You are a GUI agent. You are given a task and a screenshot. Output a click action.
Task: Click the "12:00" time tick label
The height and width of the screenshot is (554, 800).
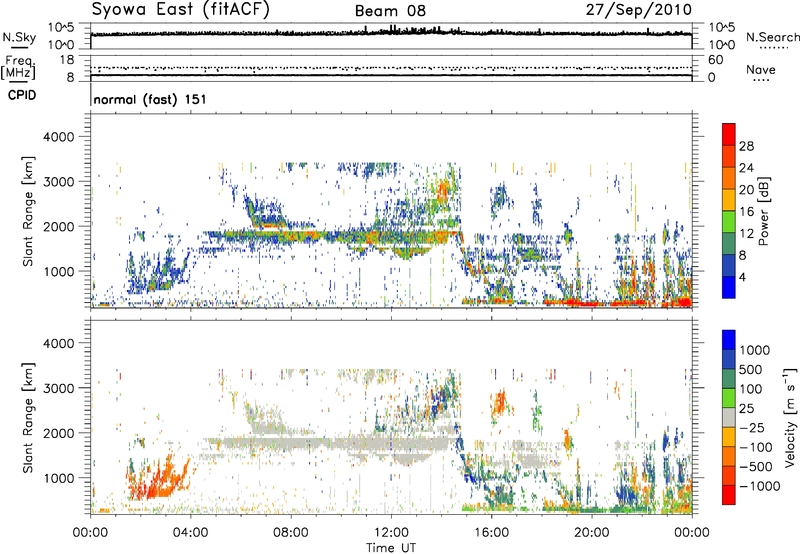coord(391,533)
